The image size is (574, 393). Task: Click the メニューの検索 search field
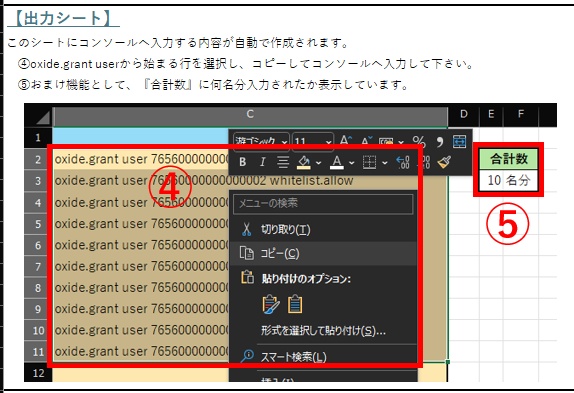pos(323,203)
